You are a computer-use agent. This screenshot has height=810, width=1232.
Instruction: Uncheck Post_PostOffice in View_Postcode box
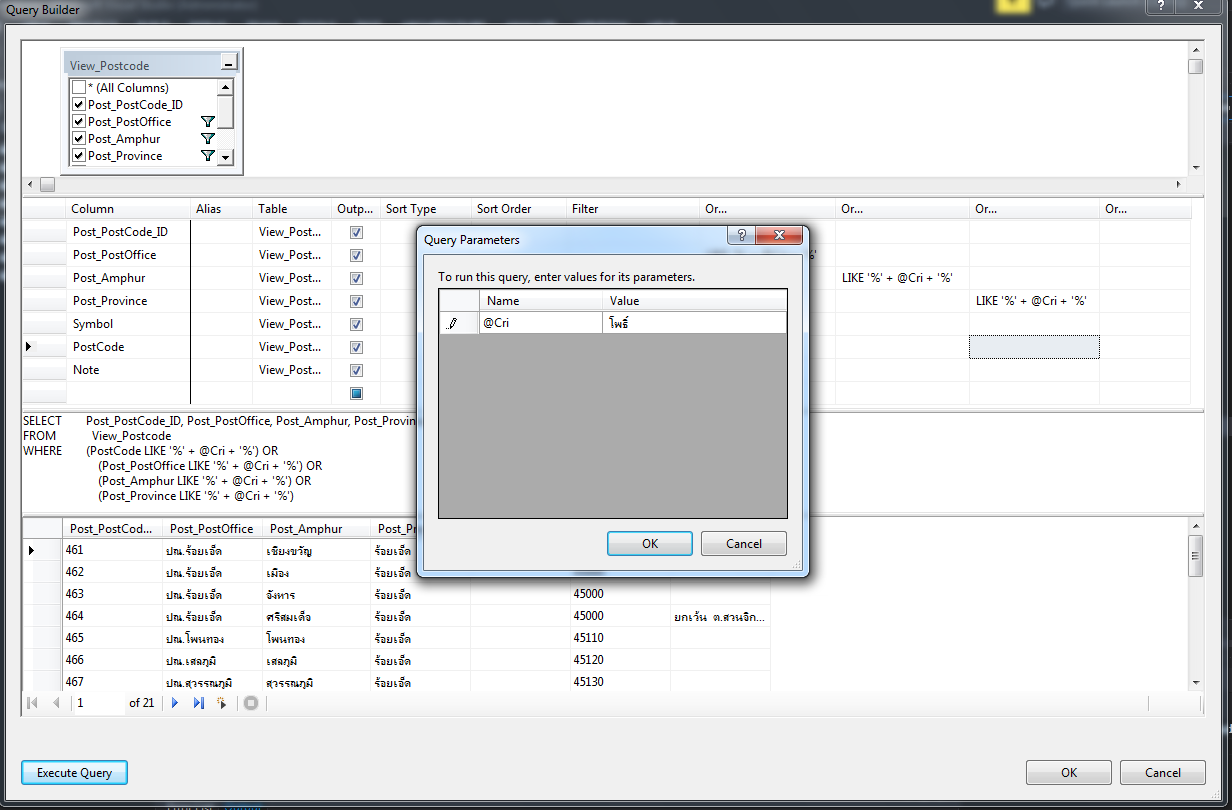tap(79, 122)
